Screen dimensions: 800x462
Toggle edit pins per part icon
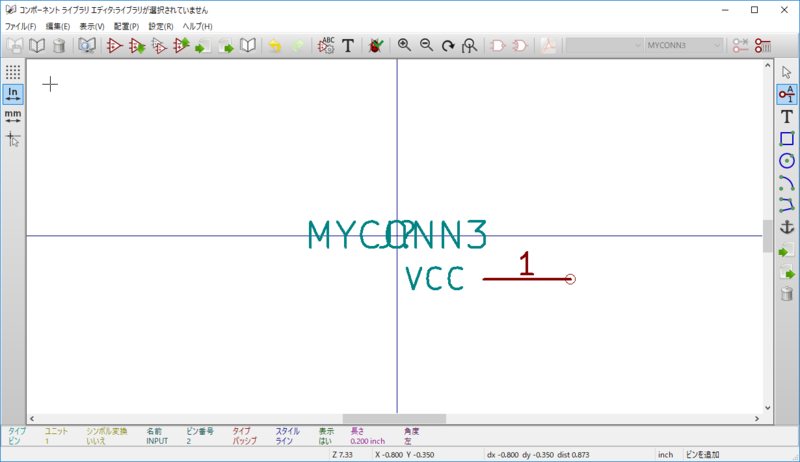(740, 46)
